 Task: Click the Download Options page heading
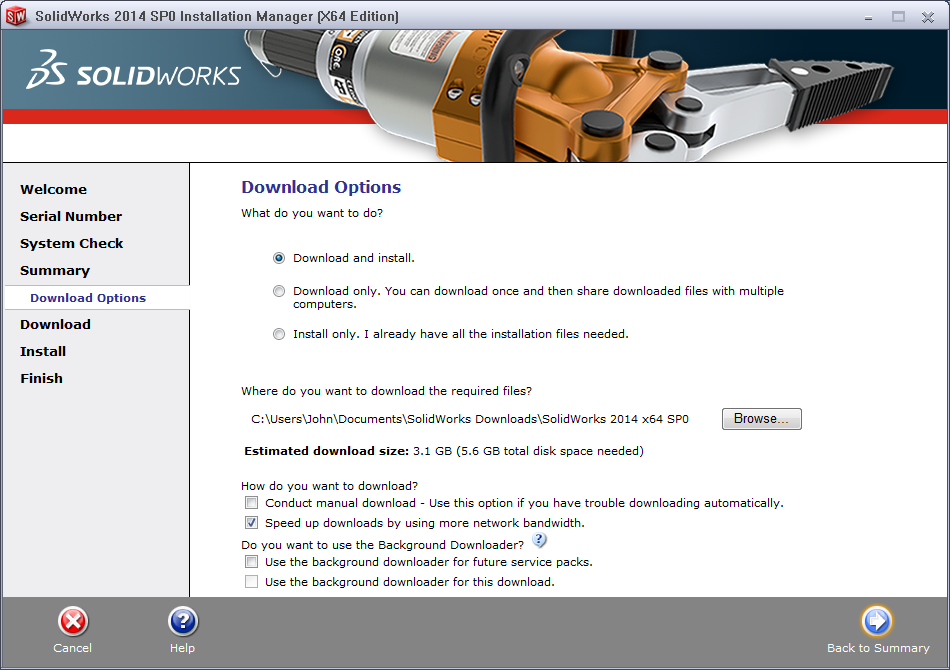pos(321,187)
